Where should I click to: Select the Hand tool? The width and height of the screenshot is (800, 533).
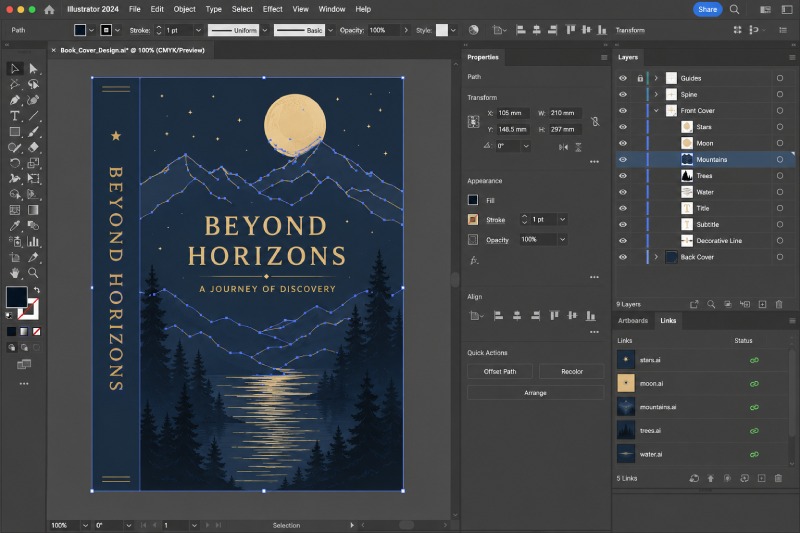point(14,273)
